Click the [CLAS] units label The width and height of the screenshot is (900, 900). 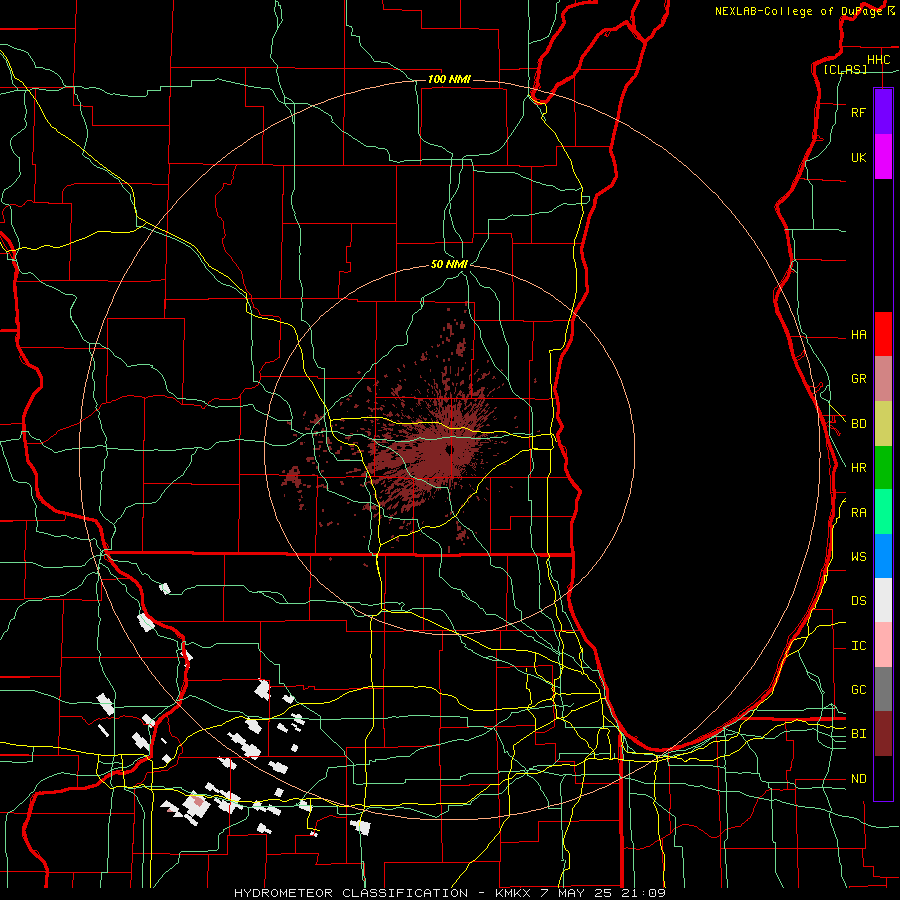[x=845, y=69]
